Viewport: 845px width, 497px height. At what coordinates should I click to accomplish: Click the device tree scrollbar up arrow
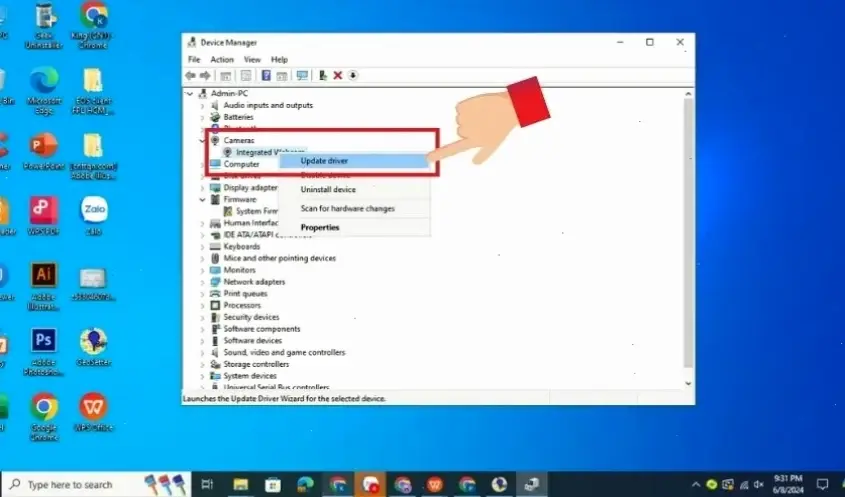click(x=688, y=94)
